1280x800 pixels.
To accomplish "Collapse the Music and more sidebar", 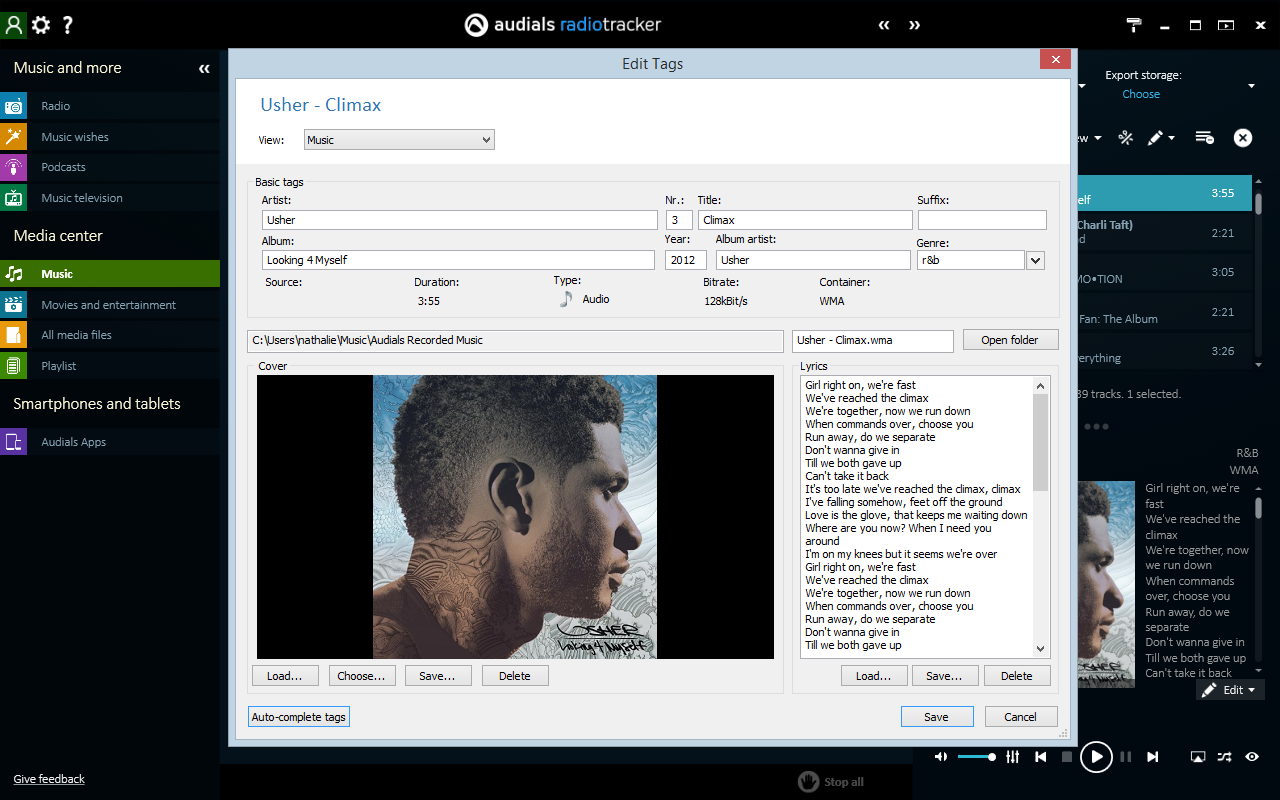I will click(204, 69).
